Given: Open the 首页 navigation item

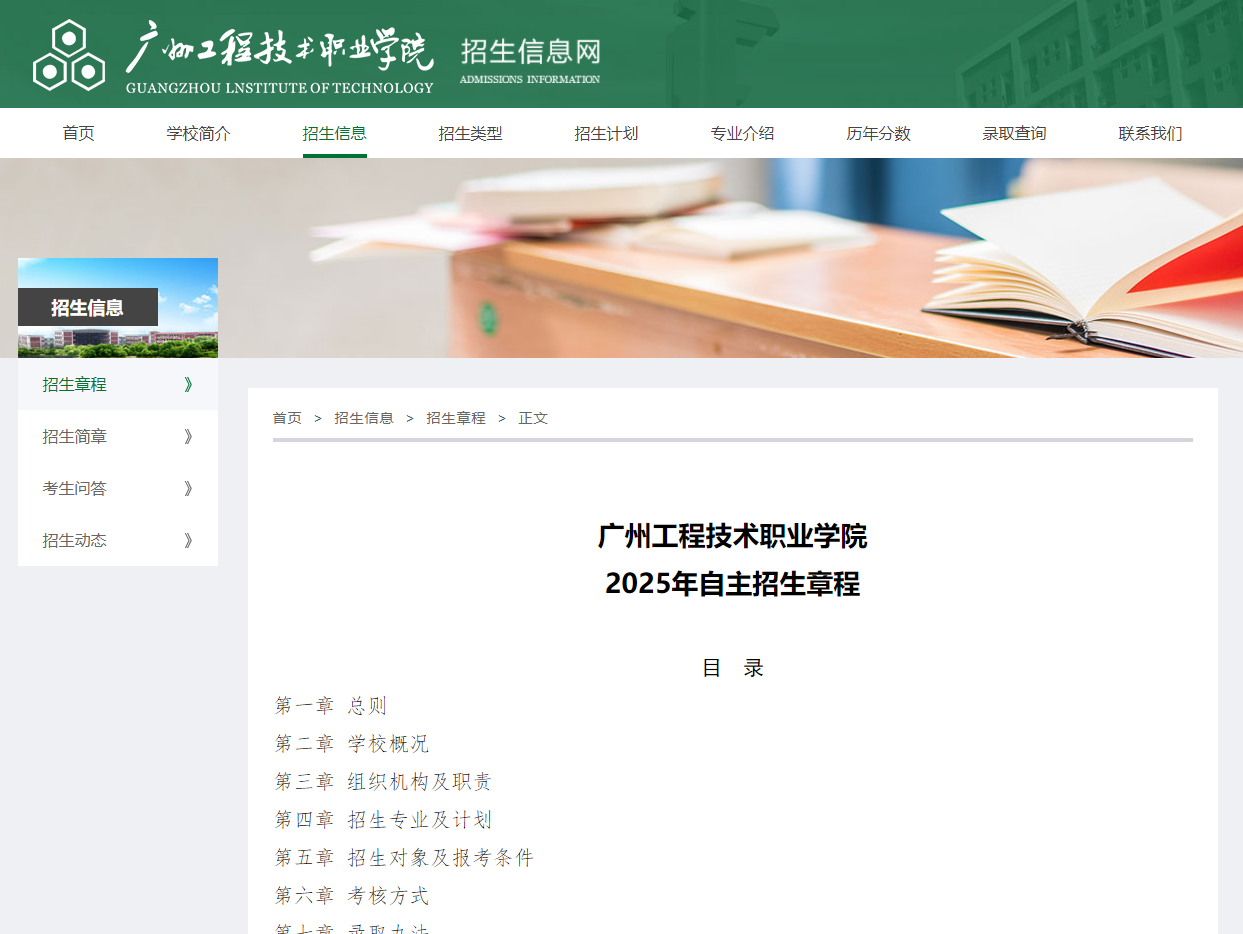Looking at the screenshot, I should pyautogui.click(x=78, y=133).
